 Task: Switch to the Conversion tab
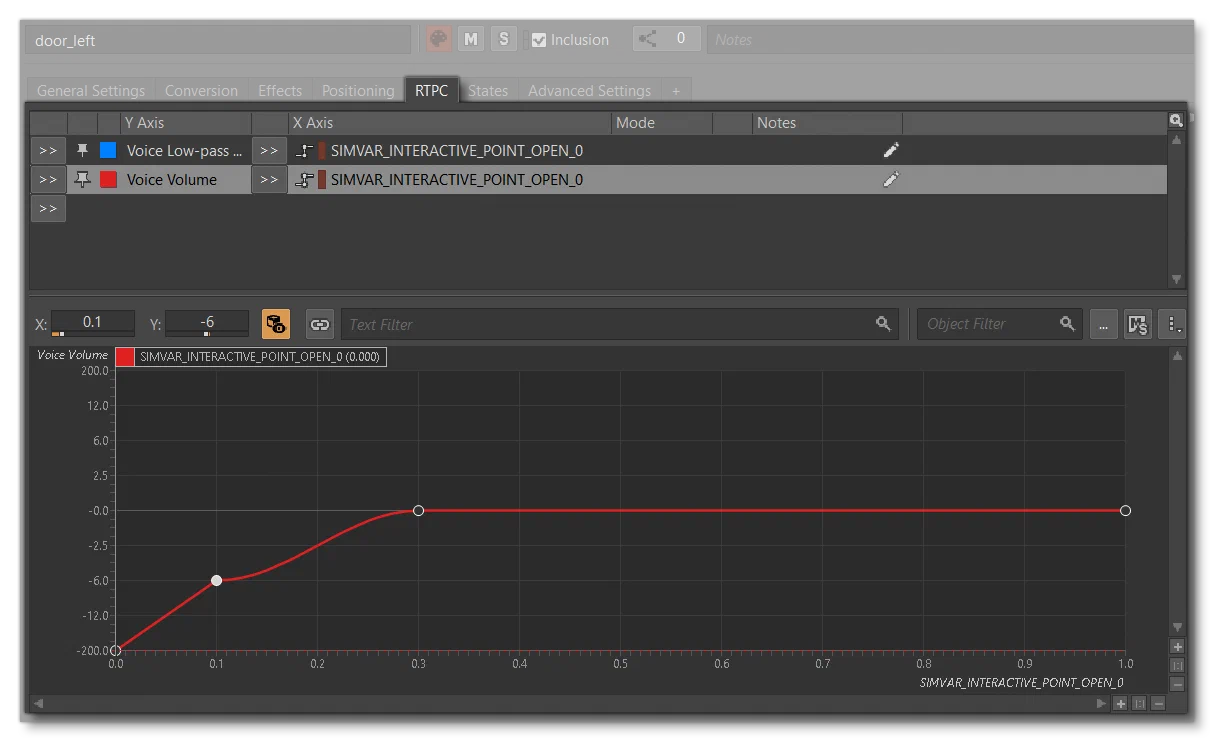201,90
